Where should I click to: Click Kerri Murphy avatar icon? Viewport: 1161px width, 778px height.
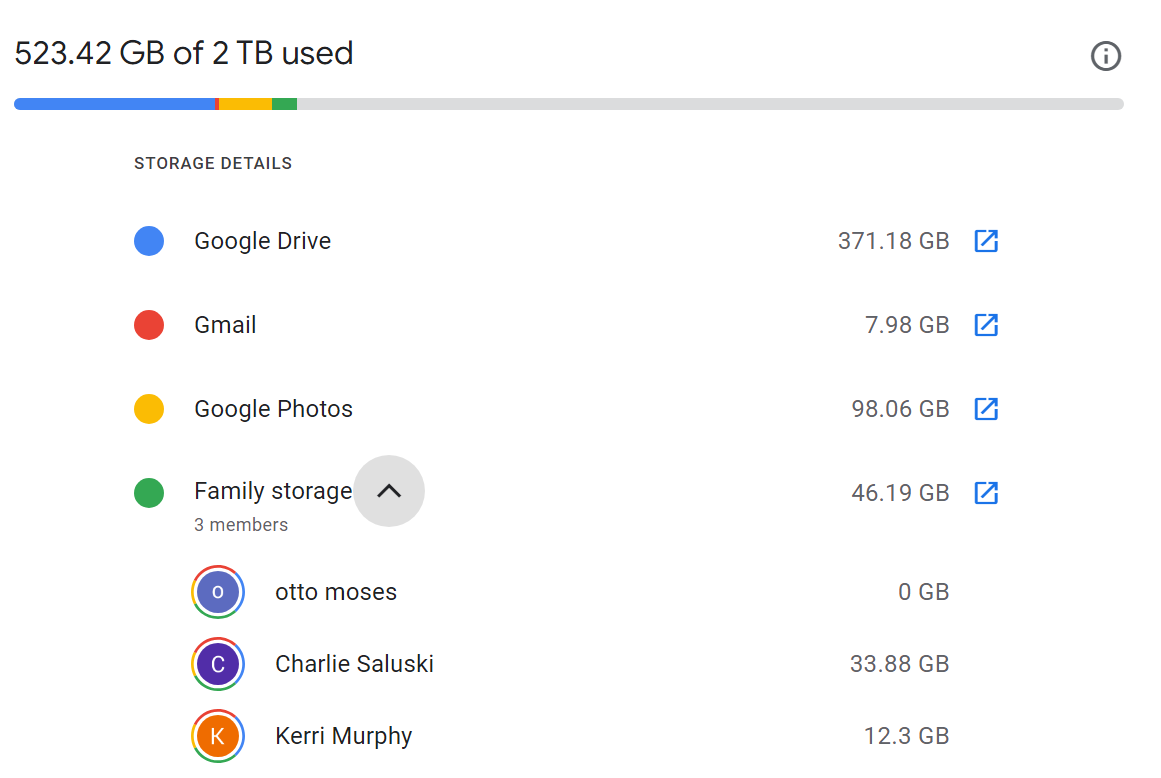pyautogui.click(x=218, y=736)
